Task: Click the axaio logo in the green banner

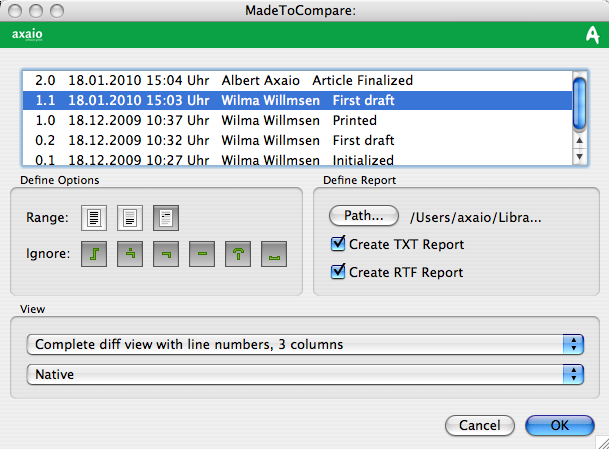Action: click(27, 35)
